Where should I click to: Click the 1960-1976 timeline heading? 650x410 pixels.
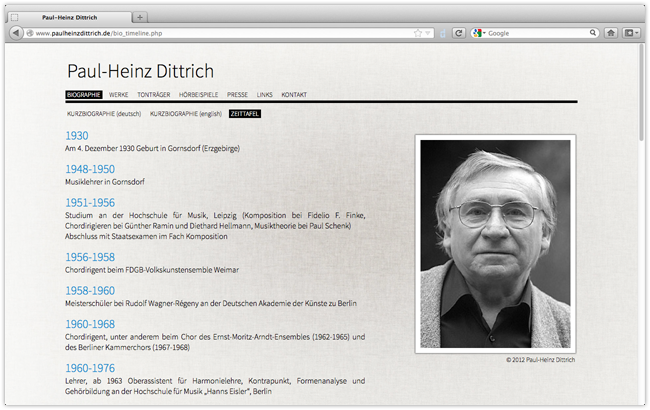tap(90, 368)
